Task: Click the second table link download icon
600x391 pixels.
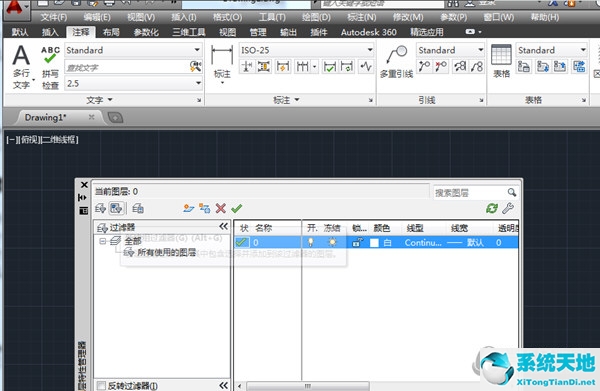Action: click(x=543, y=67)
